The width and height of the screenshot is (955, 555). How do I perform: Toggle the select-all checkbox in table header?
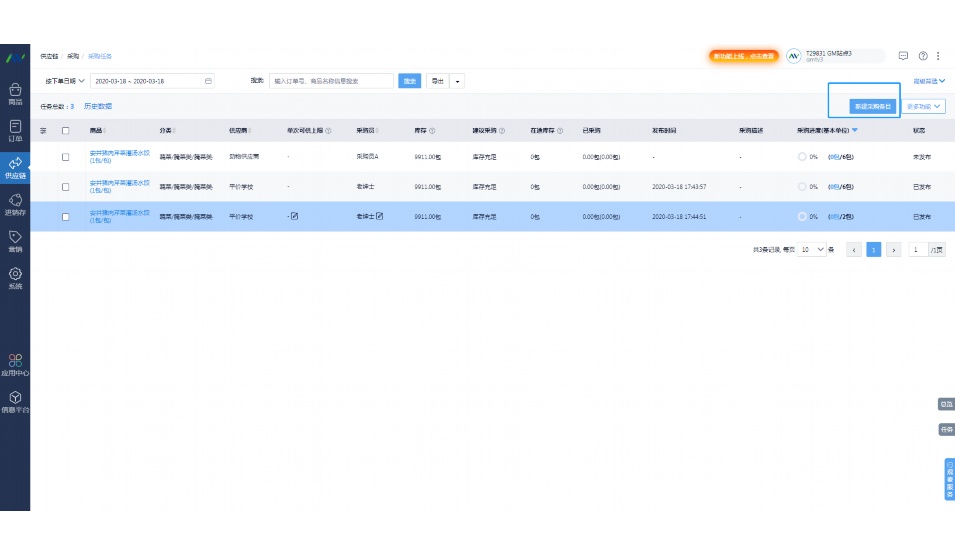click(x=66, y=130)
